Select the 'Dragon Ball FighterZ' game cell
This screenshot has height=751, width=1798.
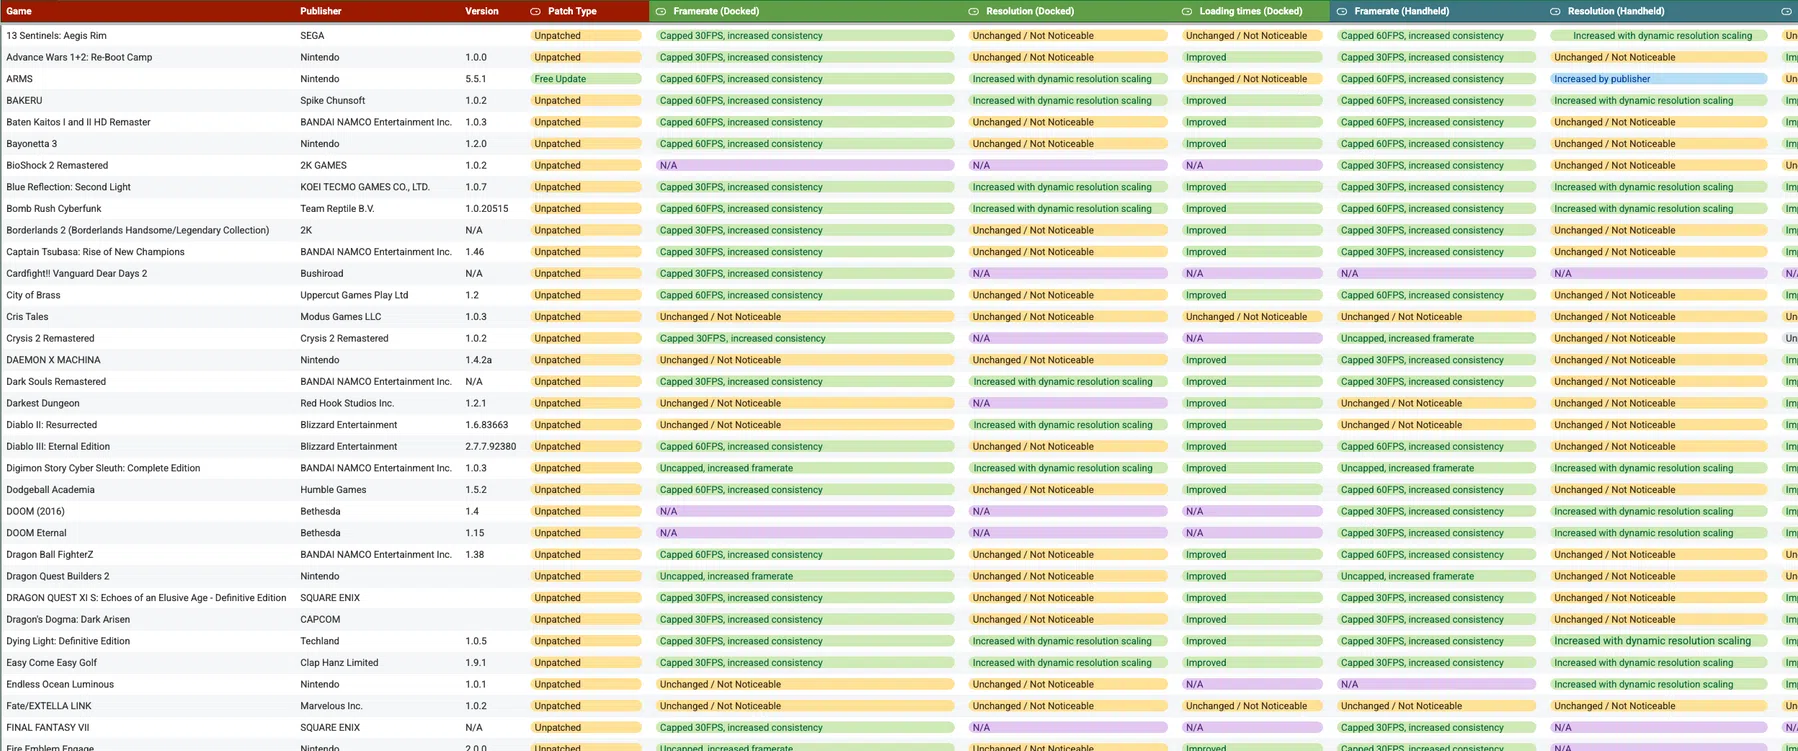(50, 555)
